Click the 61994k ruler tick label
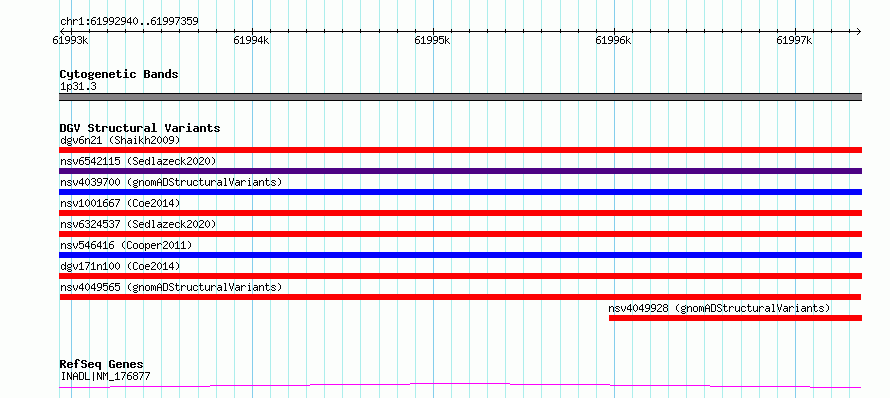Image resolution: width=890 pixels, height=398 pixels. 251,40
